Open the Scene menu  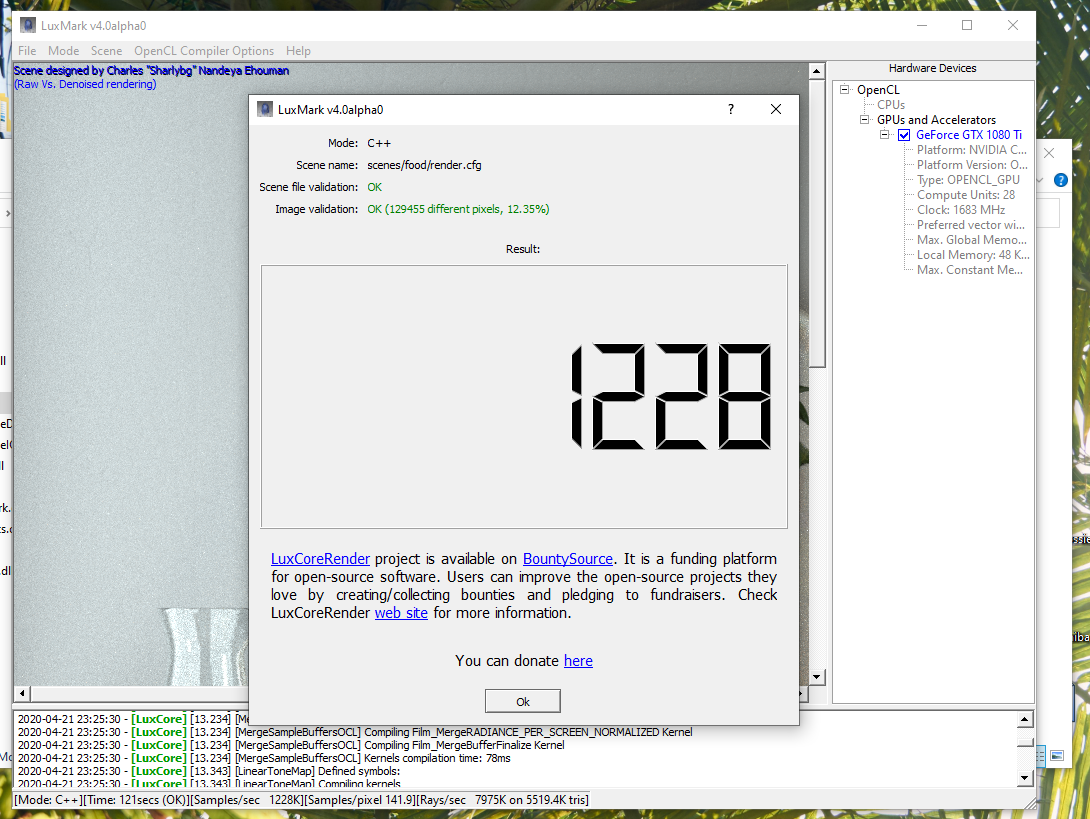pyautogui.click(x=106, y=51)
